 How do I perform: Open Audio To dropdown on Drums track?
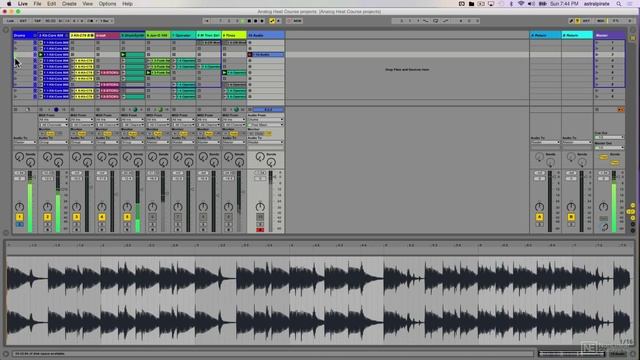pyautogui.click(x=24, y=142)
